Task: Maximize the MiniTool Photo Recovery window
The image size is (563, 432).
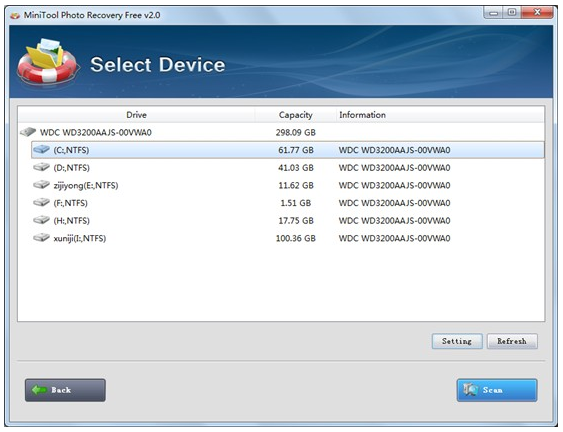Action: (512, 13)
